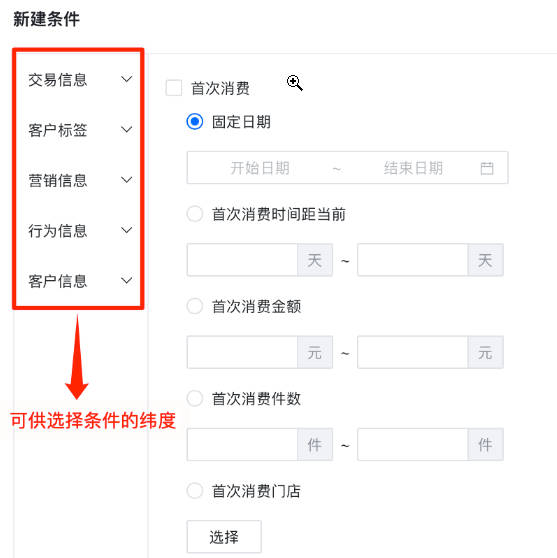Expand the 交易信息 chevron
Image resolution: width=557 pixels, height=558 pixels.
[126, 79]
